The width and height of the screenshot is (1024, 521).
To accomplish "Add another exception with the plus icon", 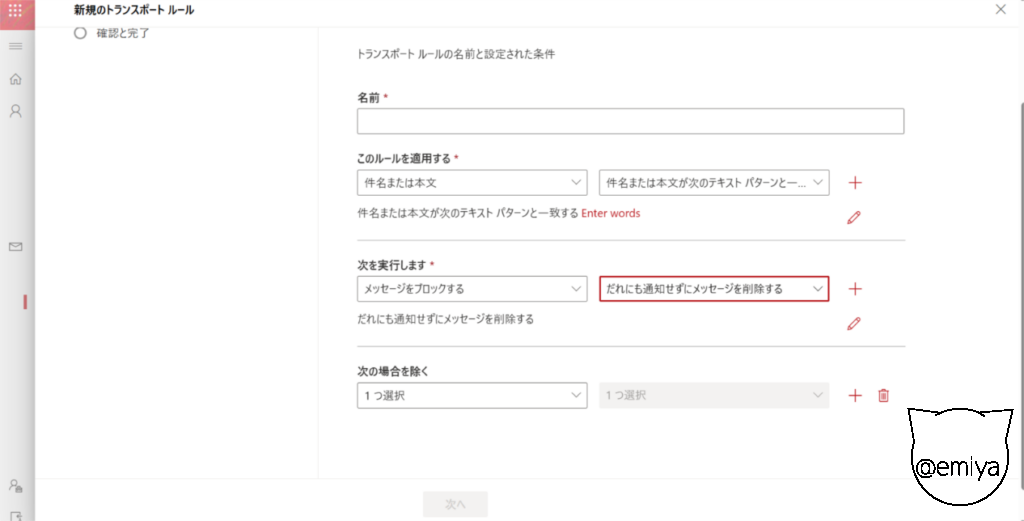I will (x=855, y=396).
